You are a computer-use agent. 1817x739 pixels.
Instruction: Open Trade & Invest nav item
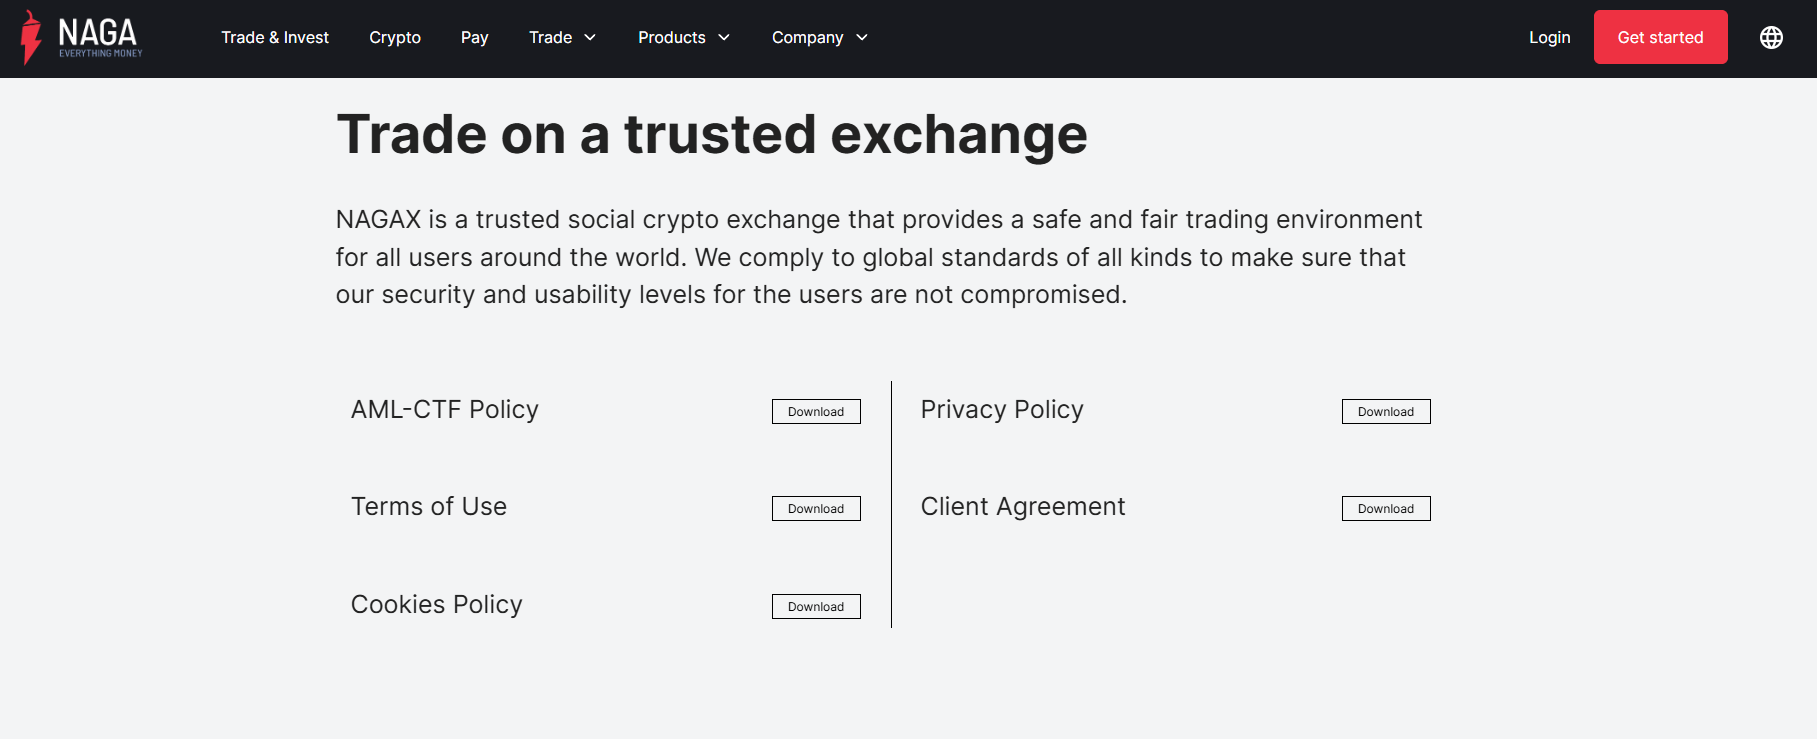(x=275, y=37)
